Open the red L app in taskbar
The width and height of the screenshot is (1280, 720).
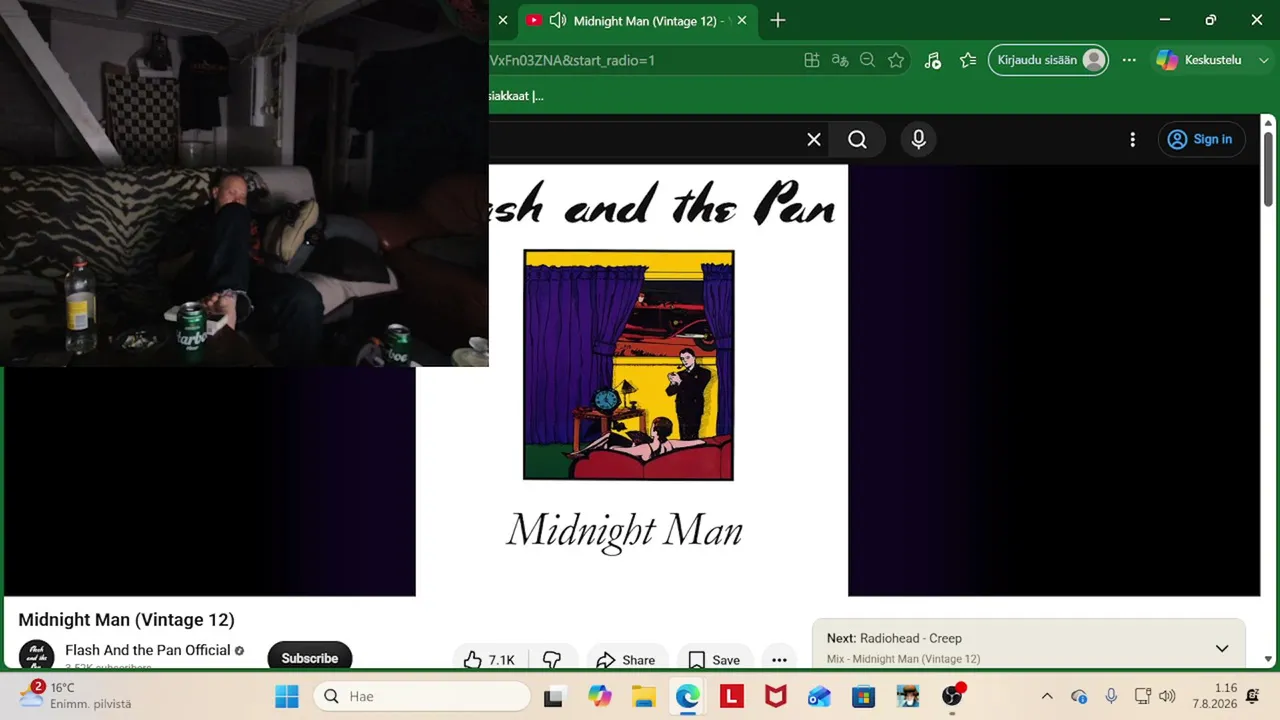pos(732,696)
